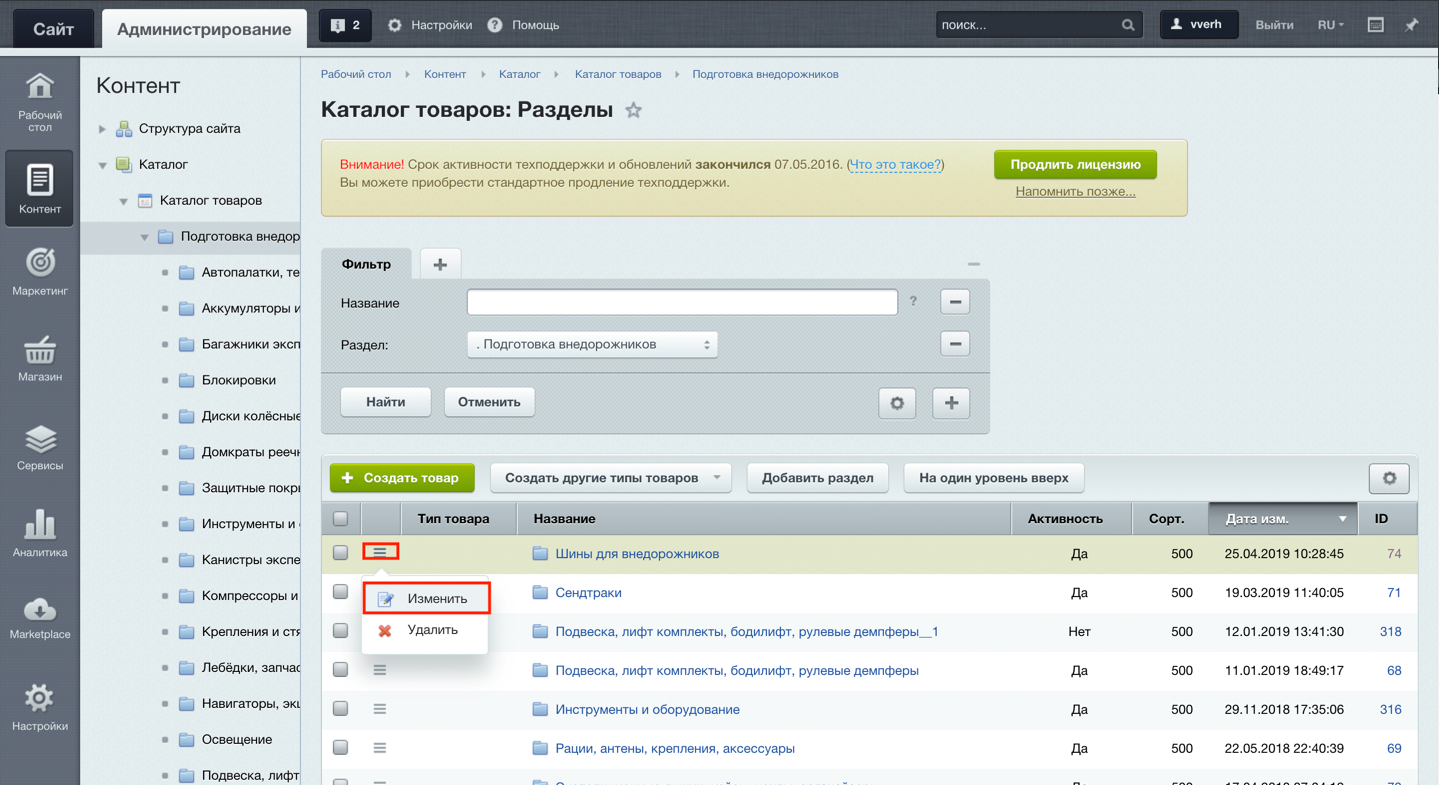Expand Структура сайта tree node
The width and height of the screenshot is (1439, 785).
click(102, 129)
